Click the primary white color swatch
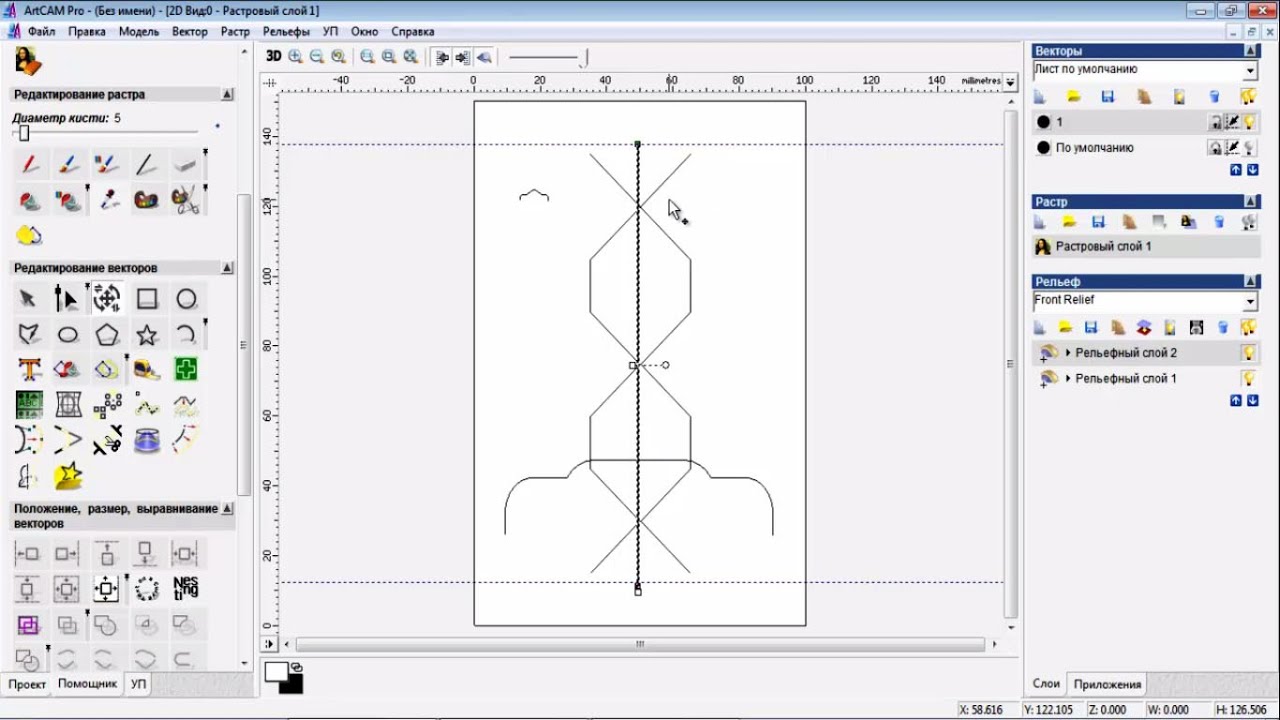This screenshot has width=1280, height=720. [275, 671]
